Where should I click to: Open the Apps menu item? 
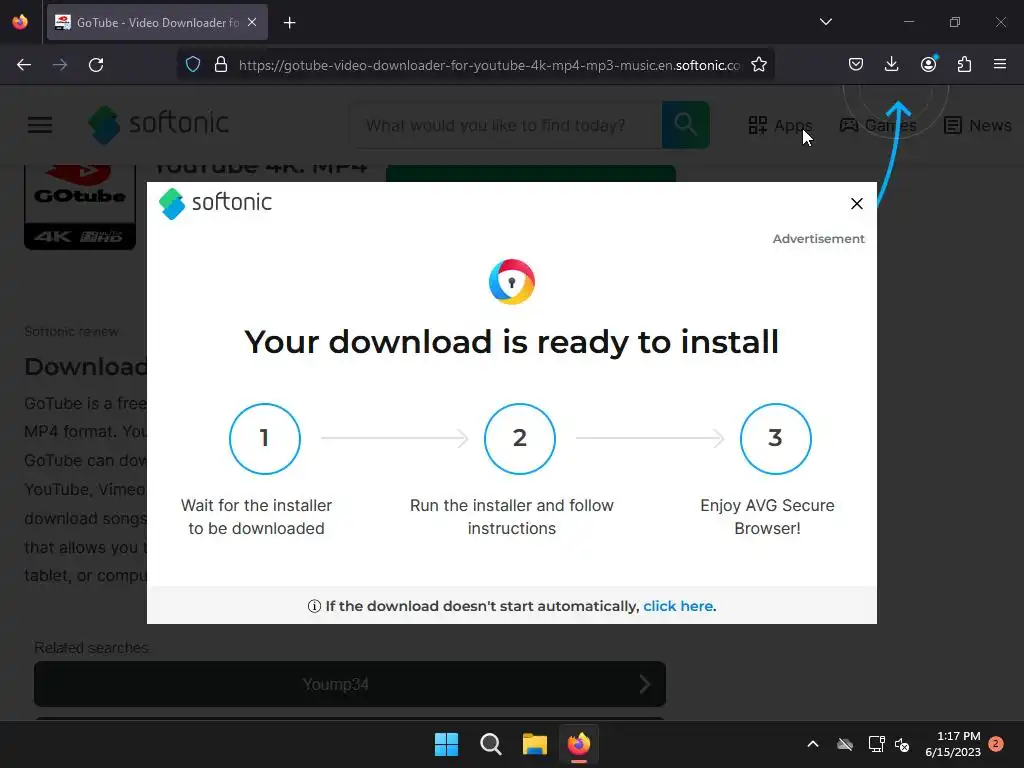(x=780, y=125)
